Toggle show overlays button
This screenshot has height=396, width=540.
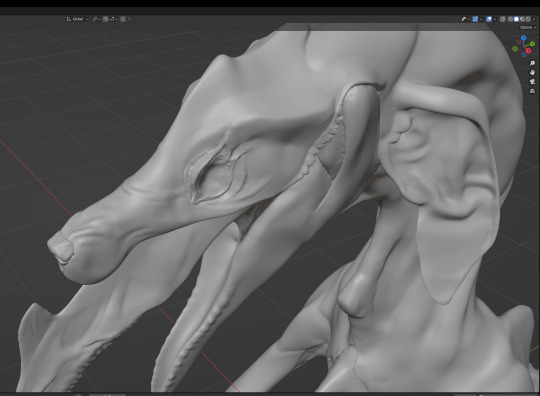tap(489, 19)
